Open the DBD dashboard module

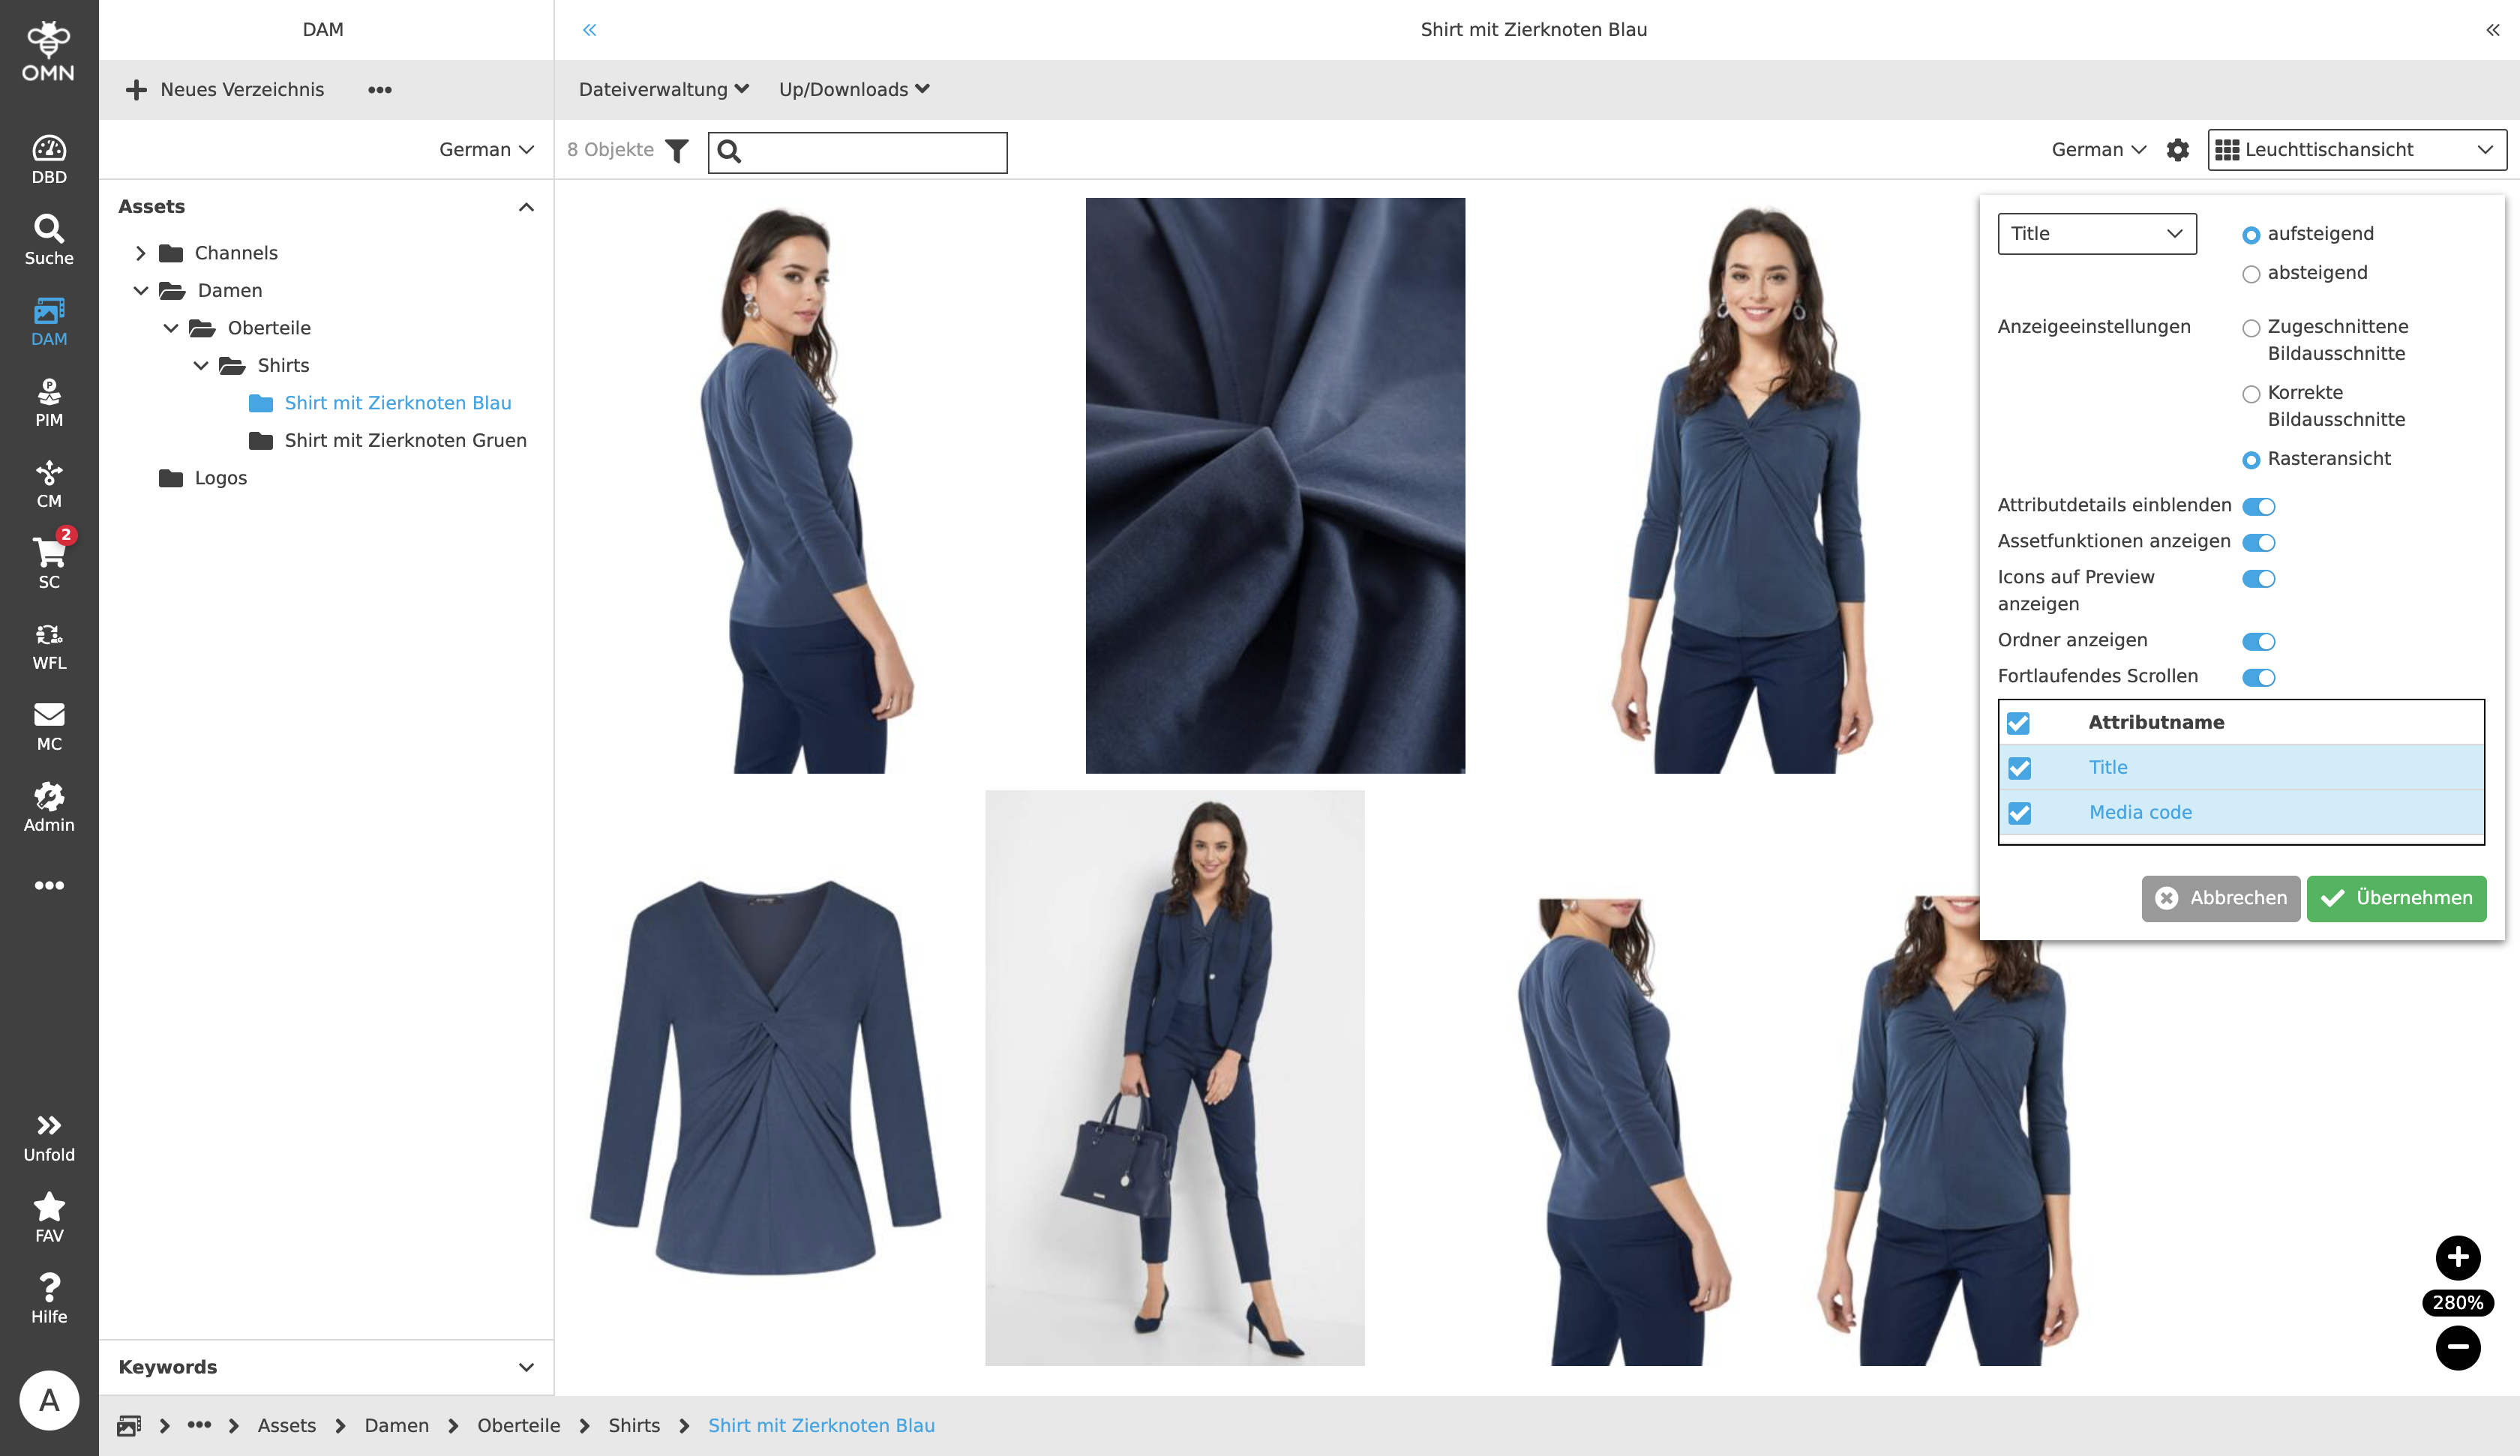[x=49, y=159]
